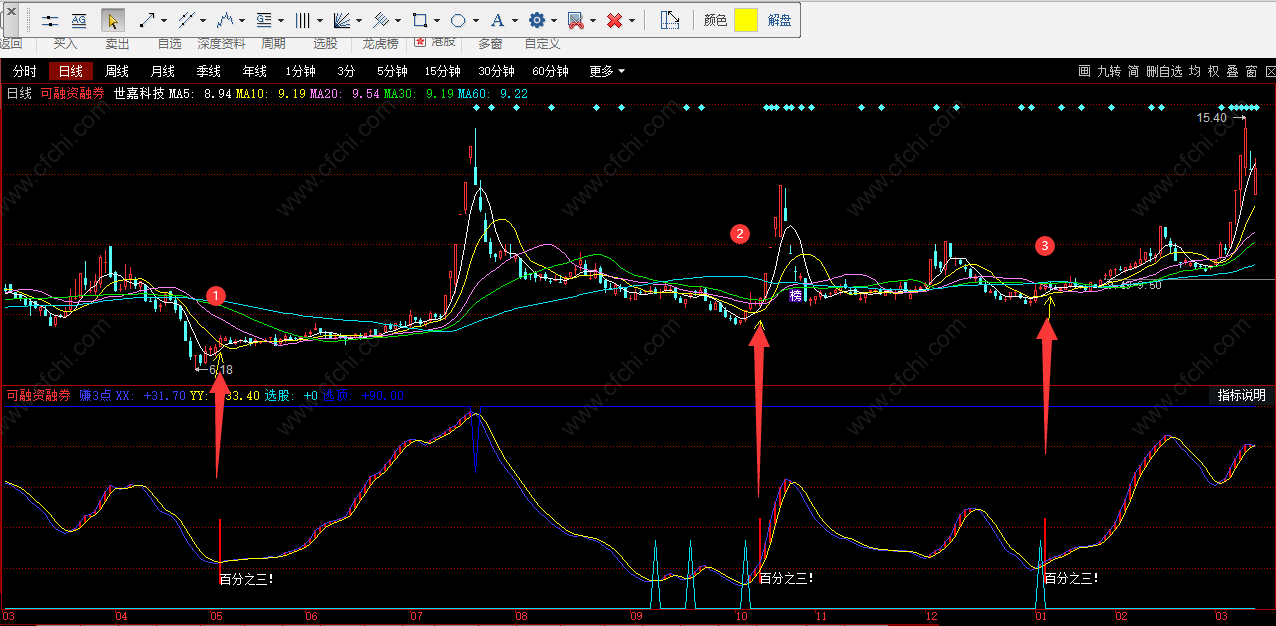Toggle 均 moving average display

1195,71
